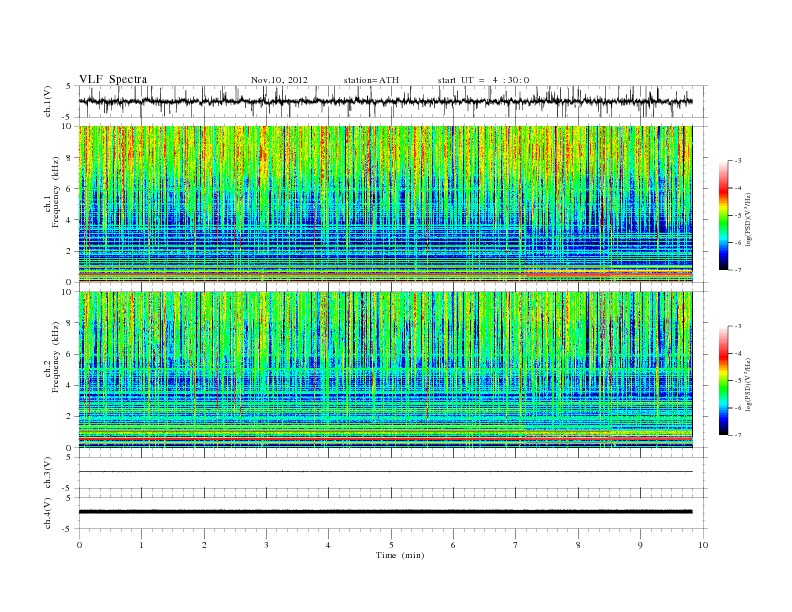792x612 pixels.
Task: Click the "ch.1(V)" waveform axis label
Action: click(x=48, y=101)
